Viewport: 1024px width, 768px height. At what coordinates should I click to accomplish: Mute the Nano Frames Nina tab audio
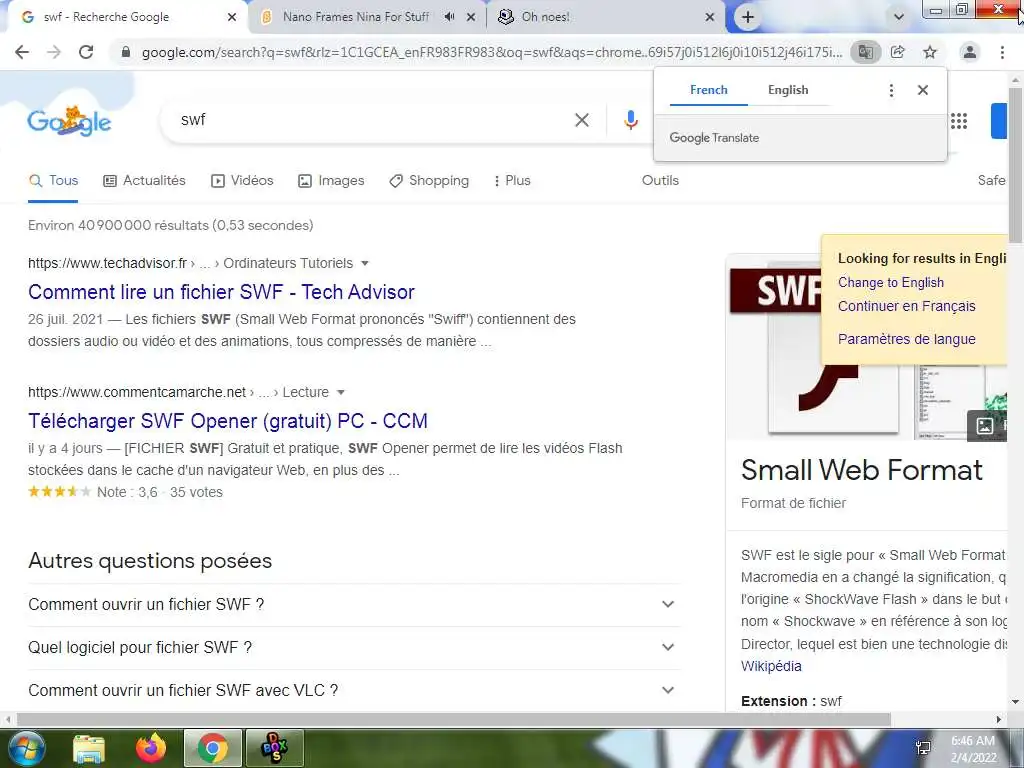coord(449,17)
